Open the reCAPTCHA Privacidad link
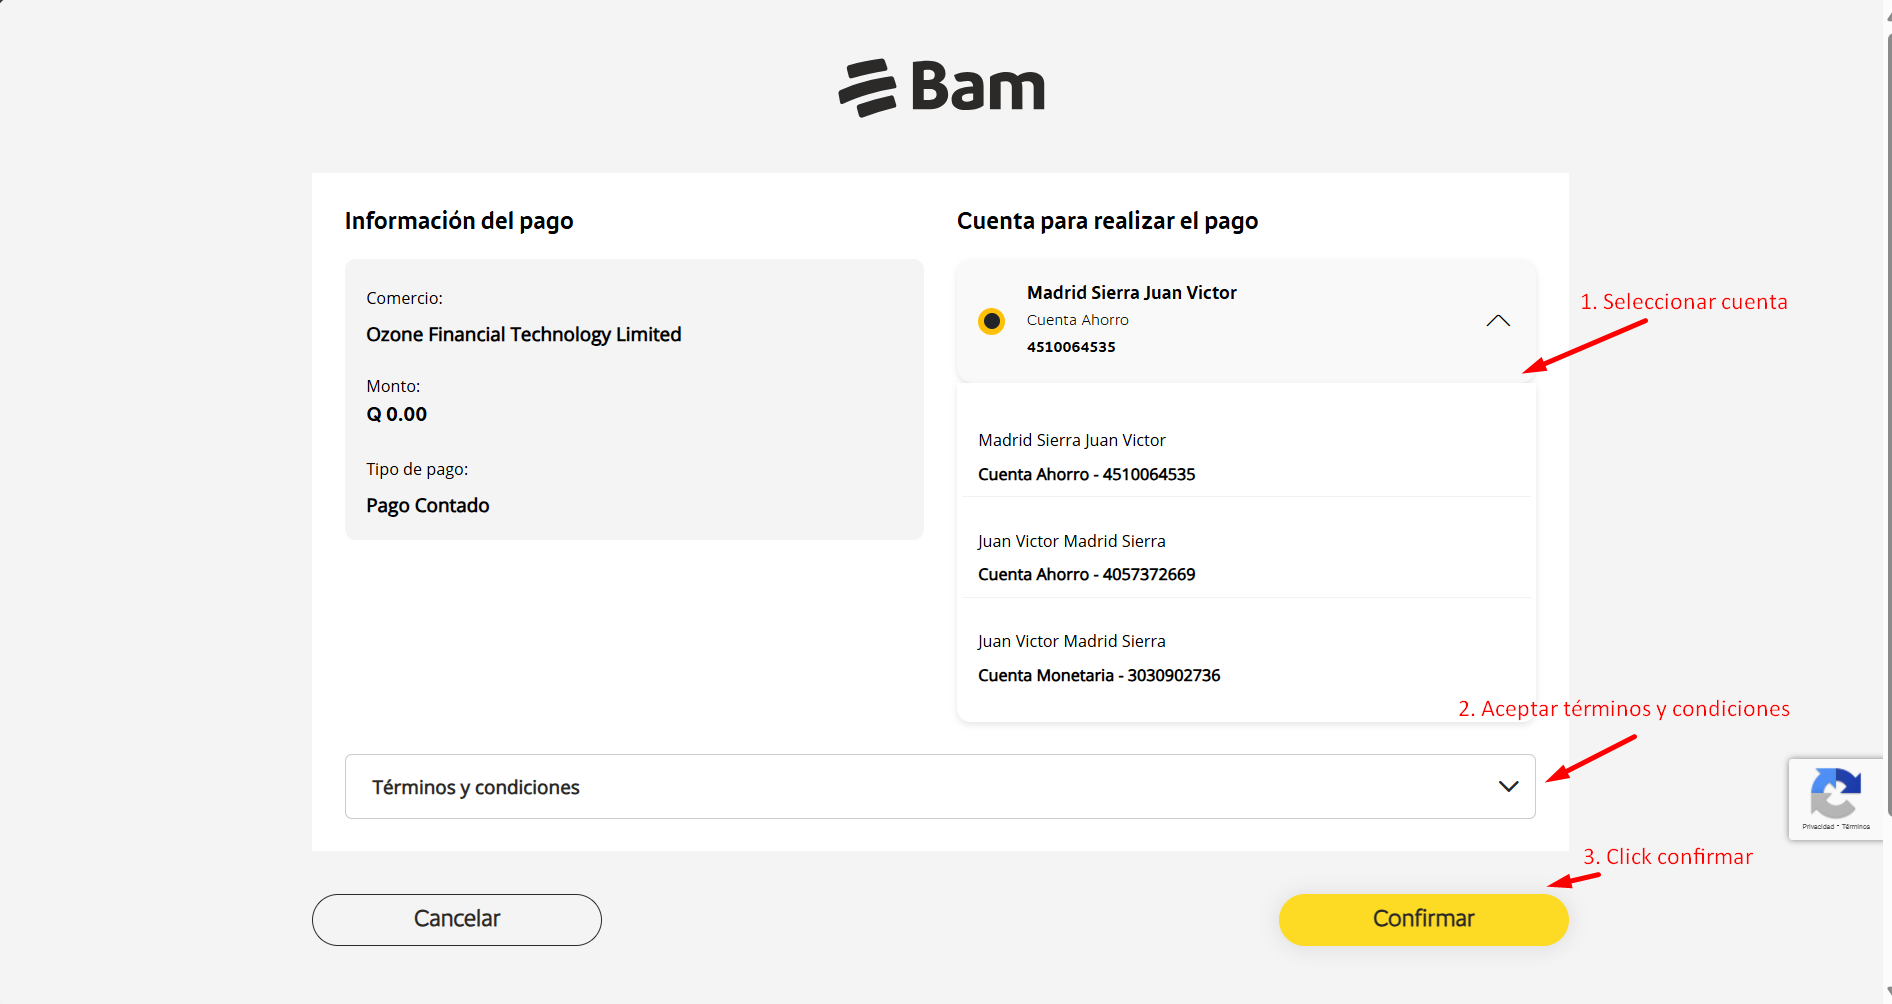1892x1004 pixels. (x=1818, y=827)
